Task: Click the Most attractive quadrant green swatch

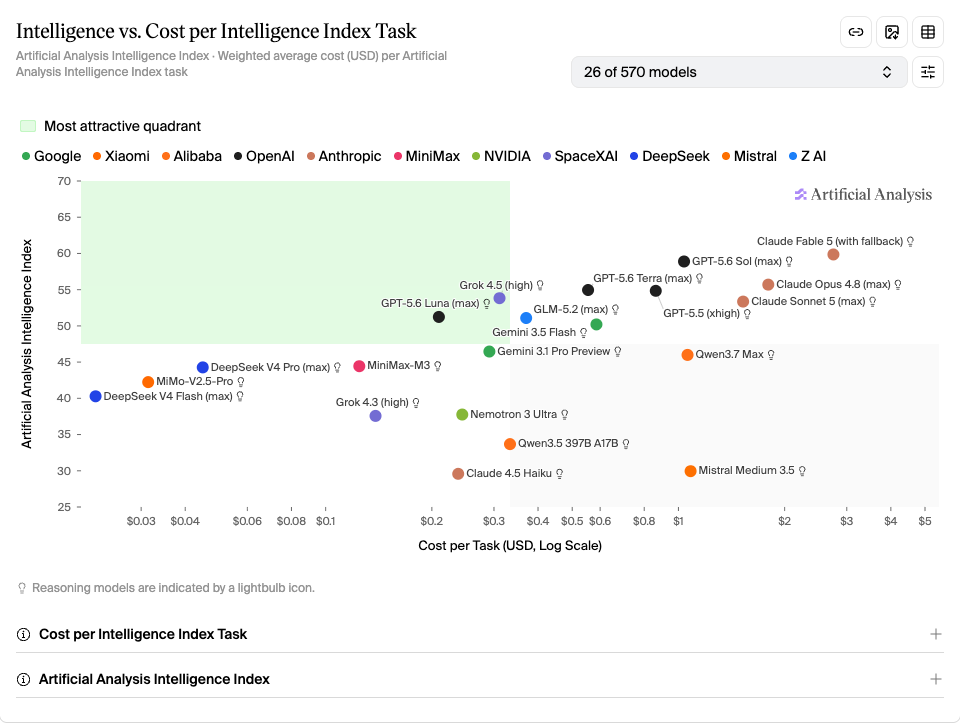Action: coord(28,126)
